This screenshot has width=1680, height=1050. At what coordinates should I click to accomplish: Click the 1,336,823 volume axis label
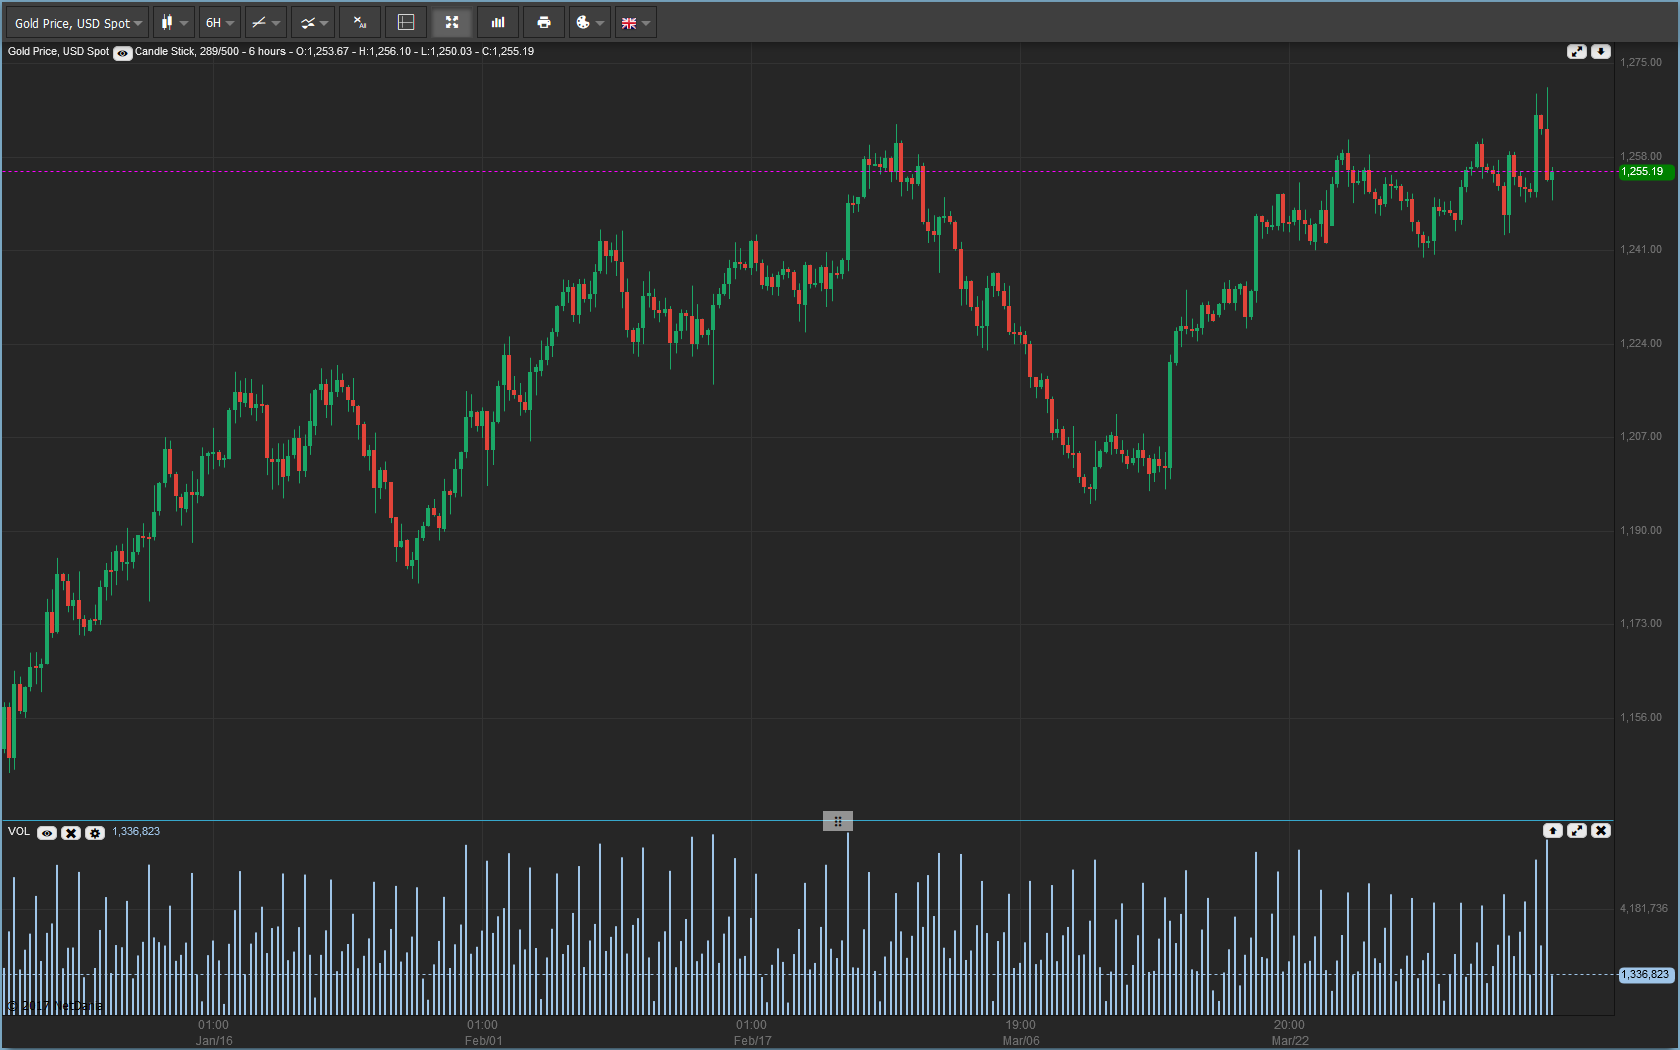tap(1646, 974)
